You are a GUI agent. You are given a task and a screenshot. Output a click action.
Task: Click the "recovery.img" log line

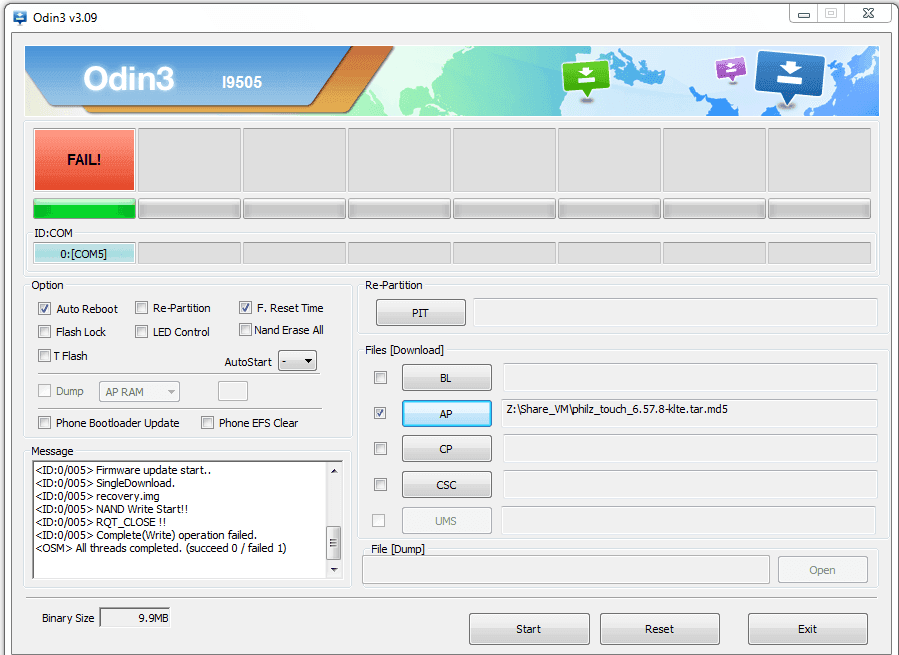tap(97, 496)
